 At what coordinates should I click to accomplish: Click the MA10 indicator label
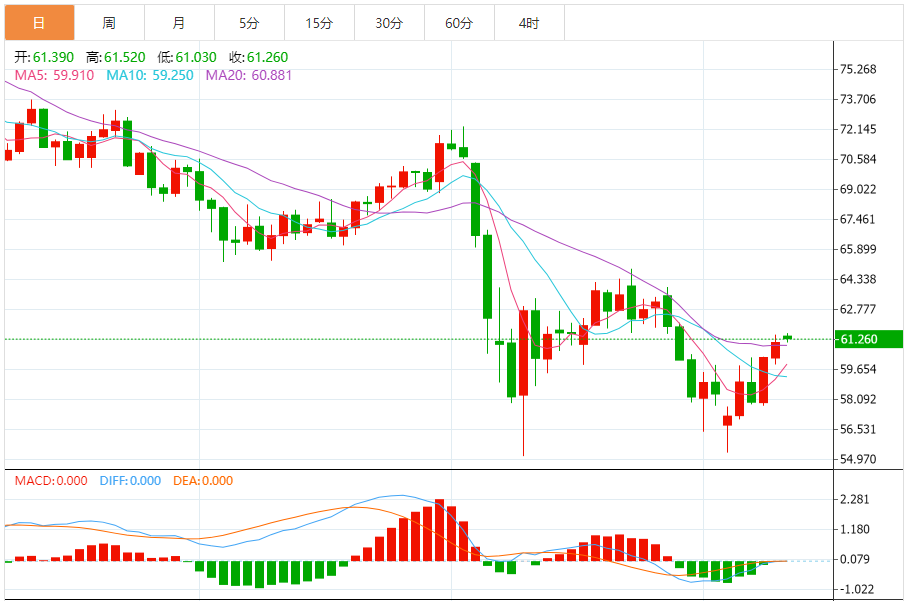coord(150,75)
